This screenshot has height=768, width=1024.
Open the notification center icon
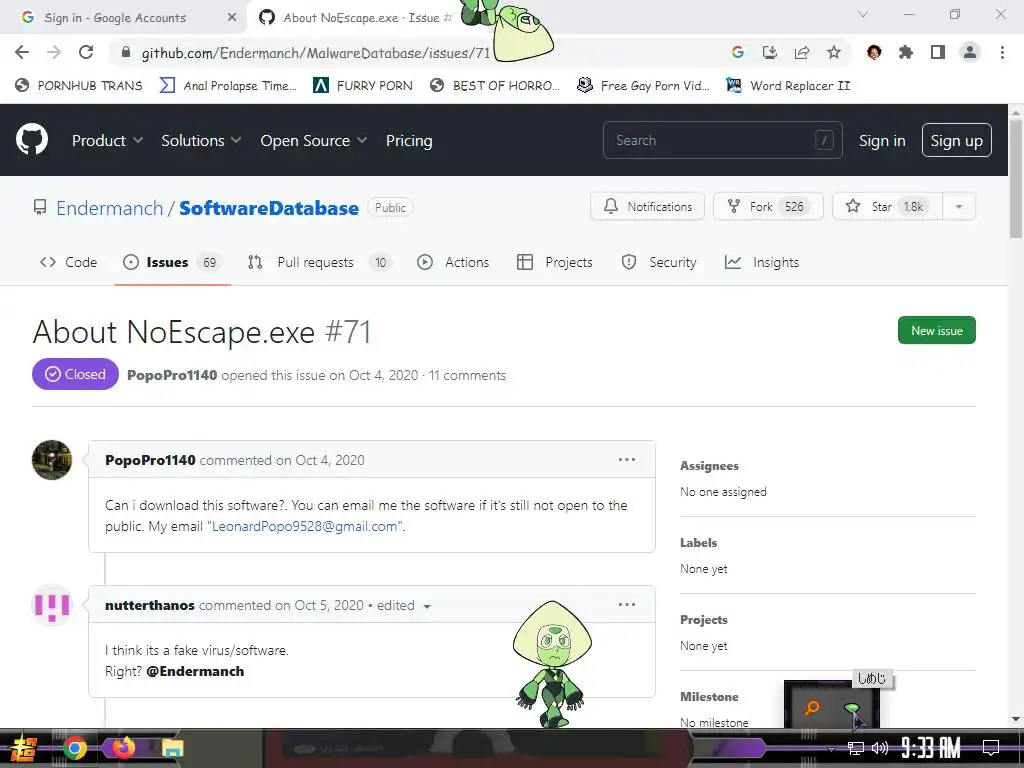pos(991,748)
